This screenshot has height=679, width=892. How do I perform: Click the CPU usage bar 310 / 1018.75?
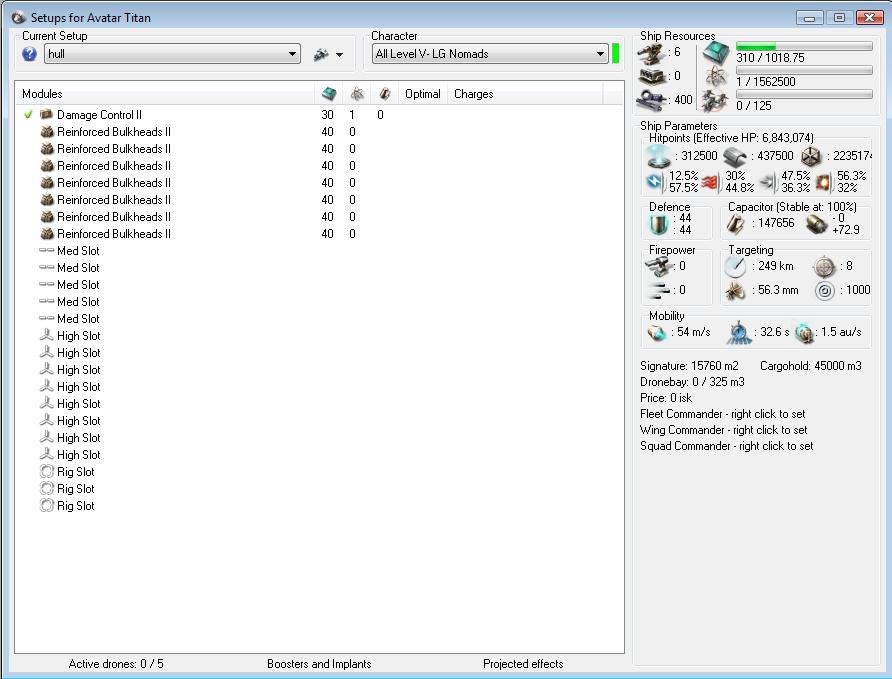(804, 46)
